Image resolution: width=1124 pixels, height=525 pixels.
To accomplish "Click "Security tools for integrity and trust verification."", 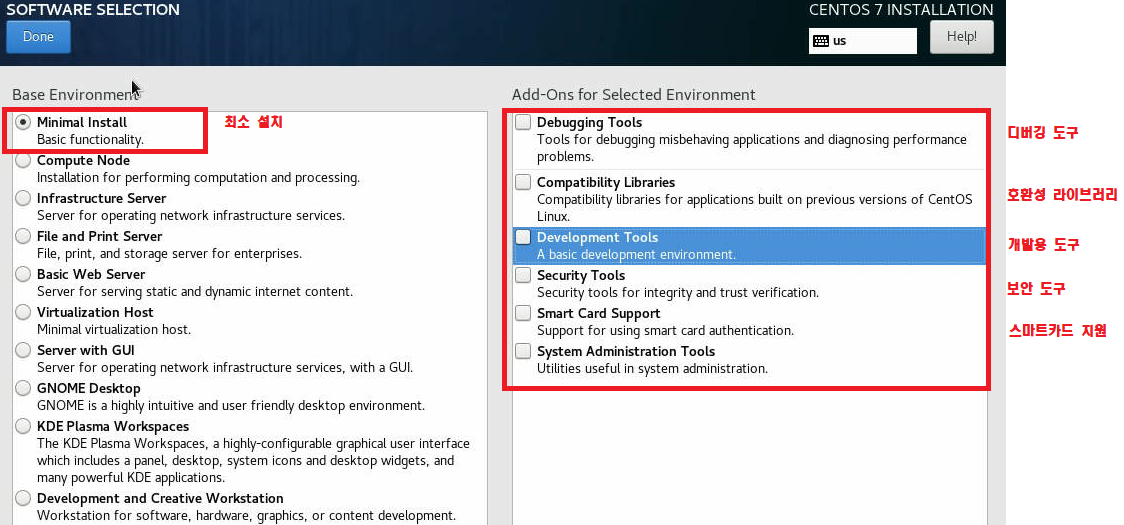I will [x=678, y=293].
